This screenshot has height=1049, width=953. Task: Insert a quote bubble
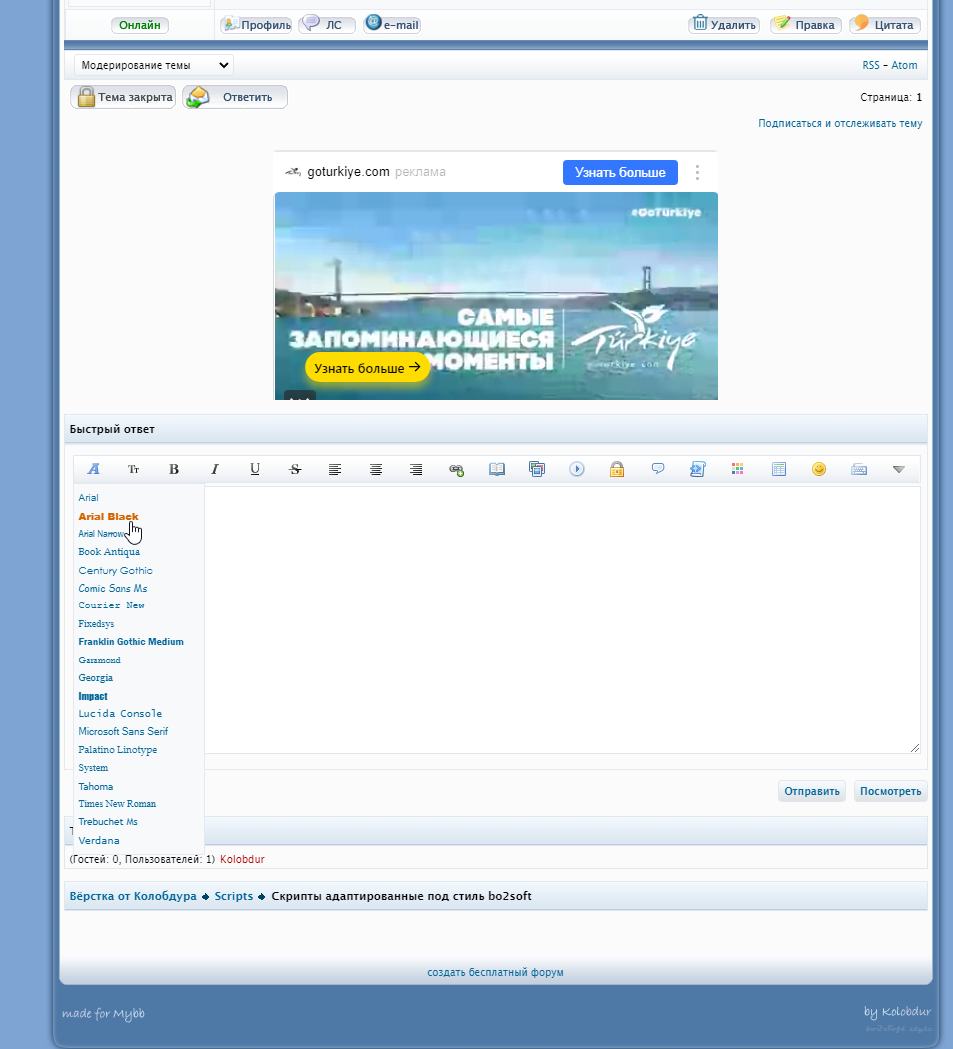pos(658,468)
